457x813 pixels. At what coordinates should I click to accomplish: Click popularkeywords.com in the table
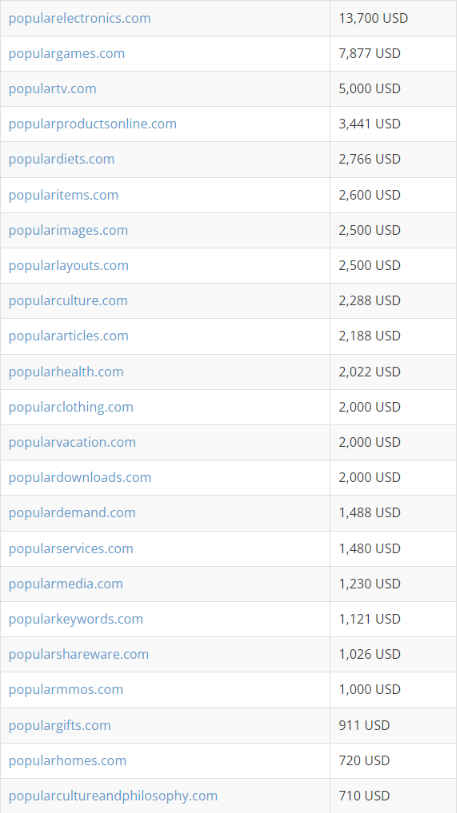76,619
